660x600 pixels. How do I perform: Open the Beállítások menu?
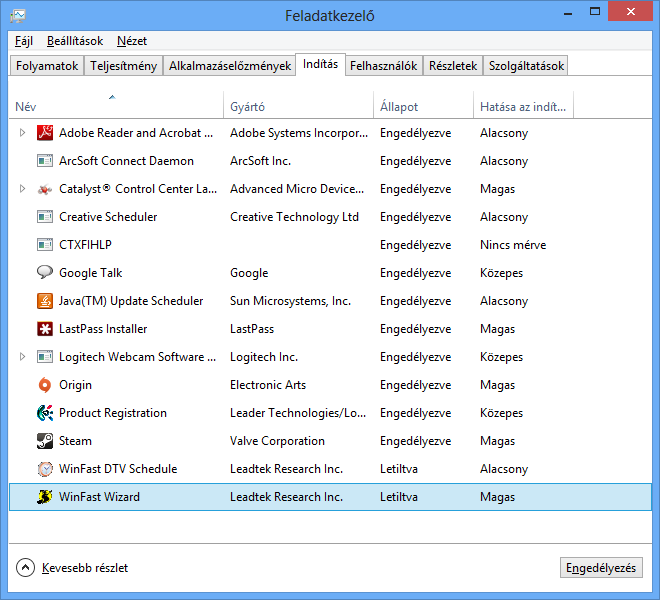[x=75, y=41]
